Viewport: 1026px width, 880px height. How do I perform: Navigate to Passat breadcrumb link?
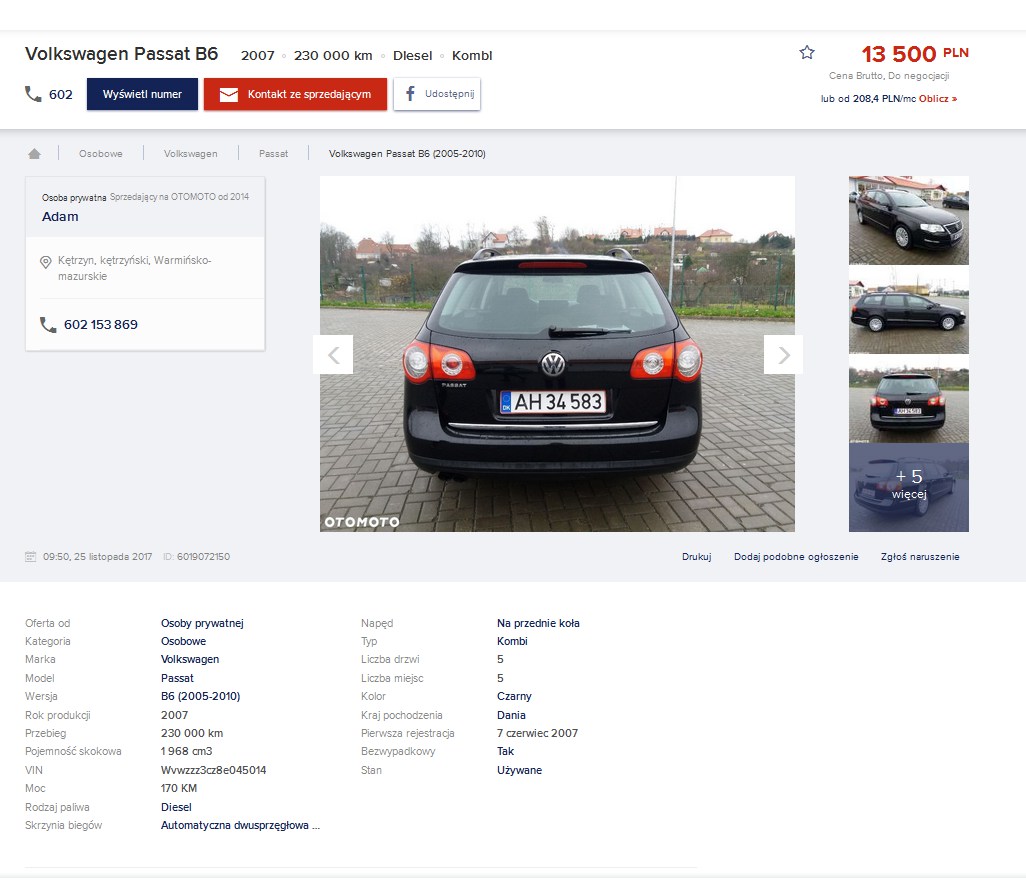[273, 154]
